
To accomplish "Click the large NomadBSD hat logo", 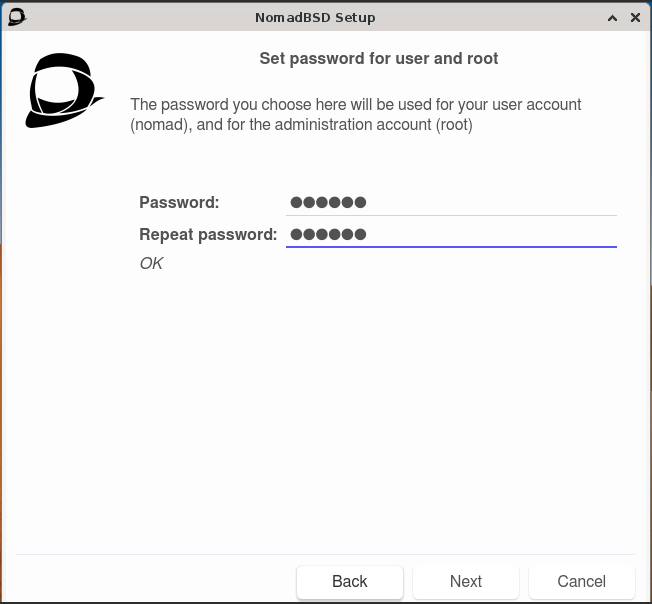I will pyautogui.click(x=64, y=90).
